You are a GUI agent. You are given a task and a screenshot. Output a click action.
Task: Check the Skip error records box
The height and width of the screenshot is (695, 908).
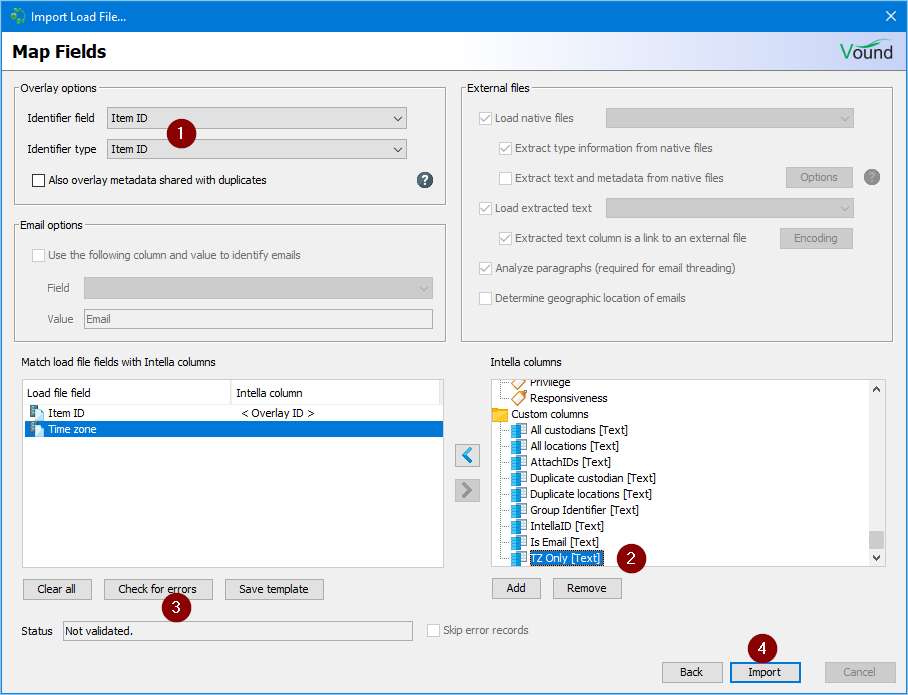coord(433,630)
